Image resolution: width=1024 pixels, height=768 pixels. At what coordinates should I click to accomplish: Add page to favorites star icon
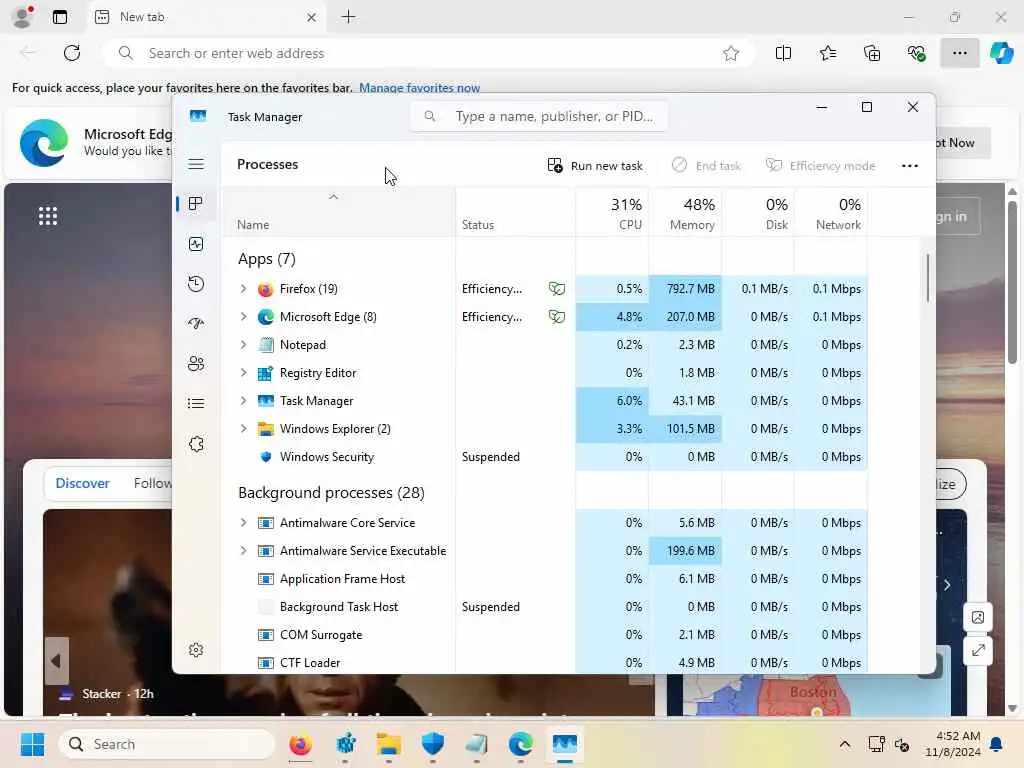[x=731, y=53]
